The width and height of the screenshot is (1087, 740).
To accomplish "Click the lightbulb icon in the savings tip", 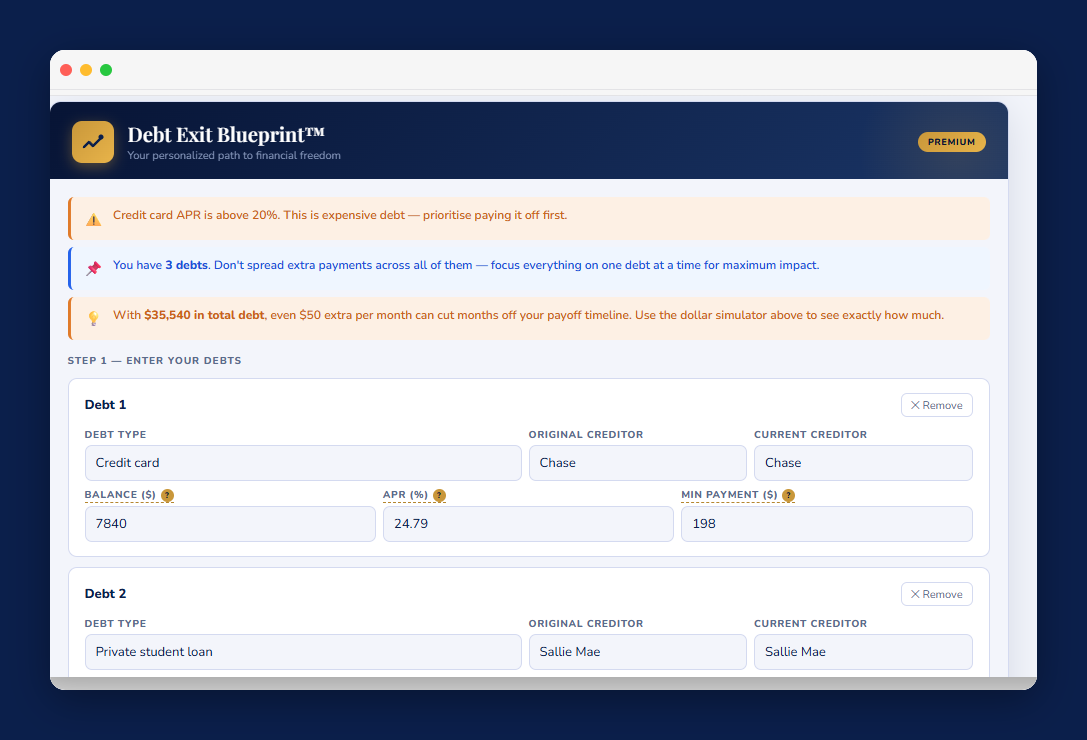I will (93, 315).
